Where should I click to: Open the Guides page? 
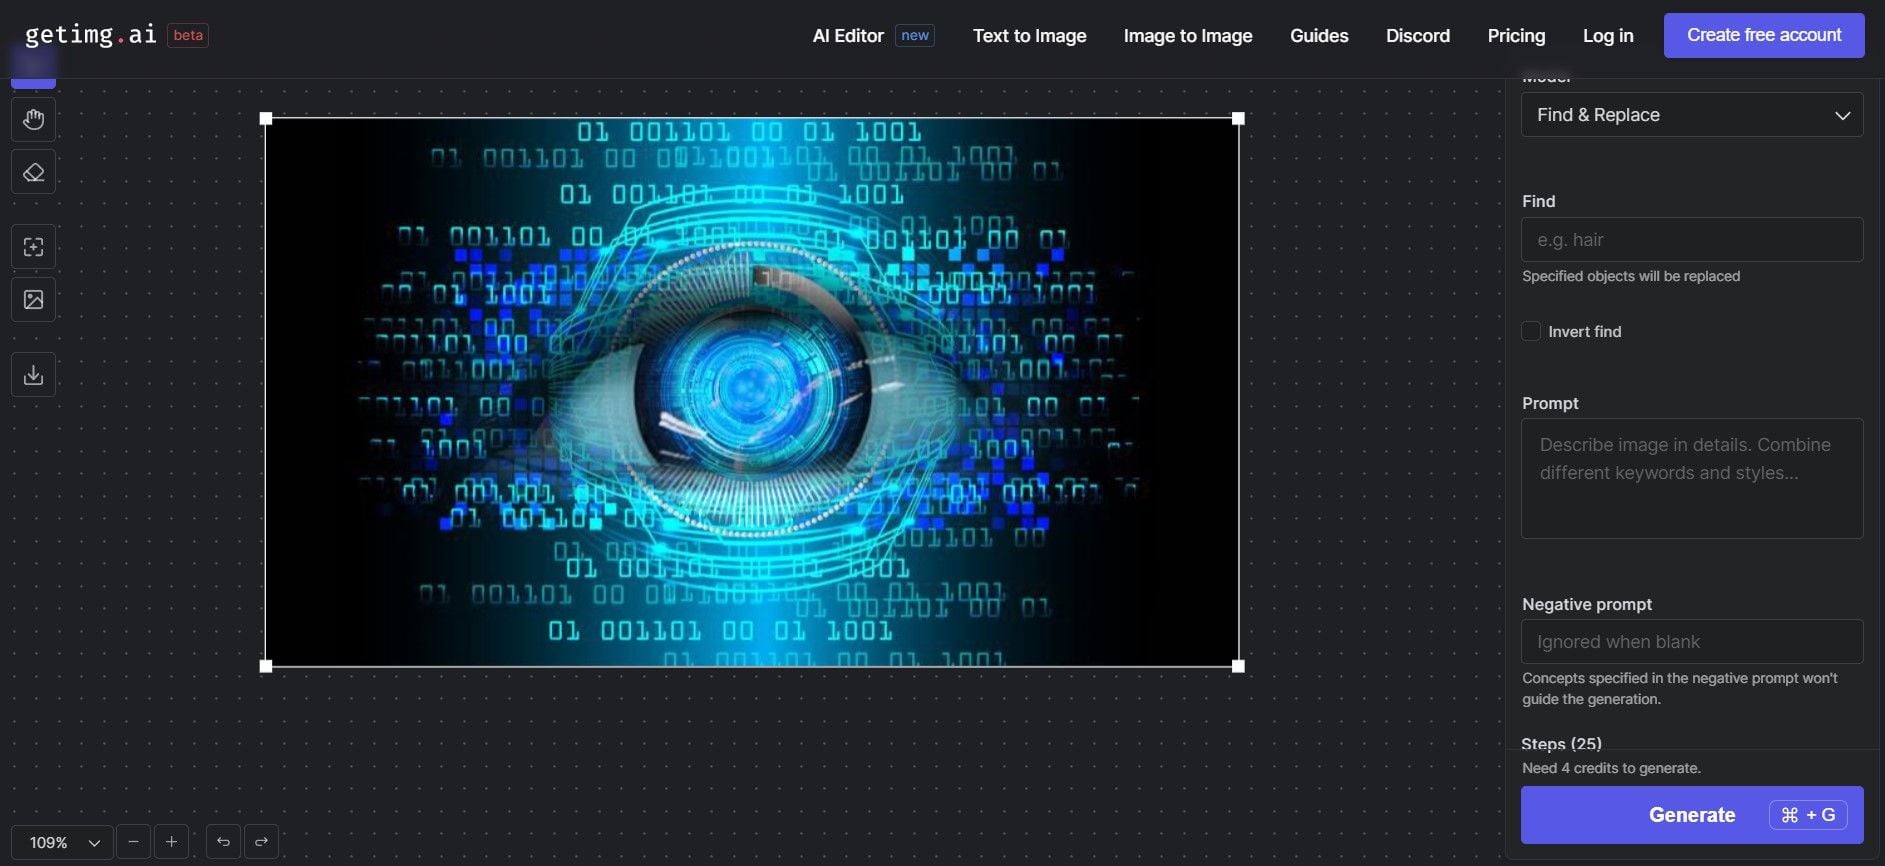[1319, 36]
